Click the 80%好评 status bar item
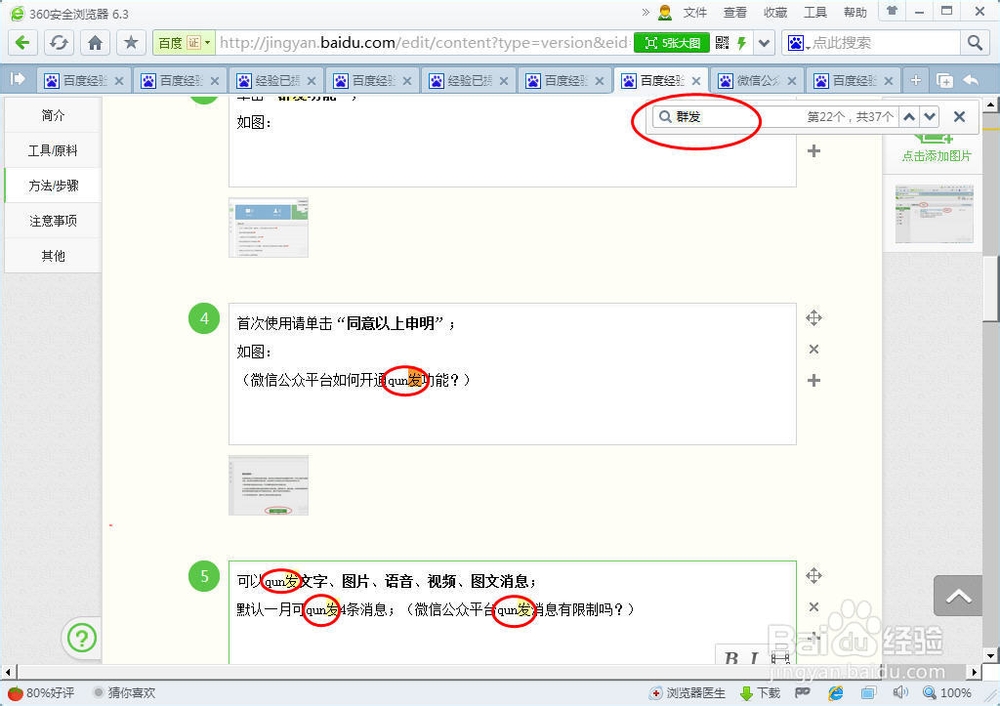Screen dimensions: 1000x706 (x=41, y=693)
